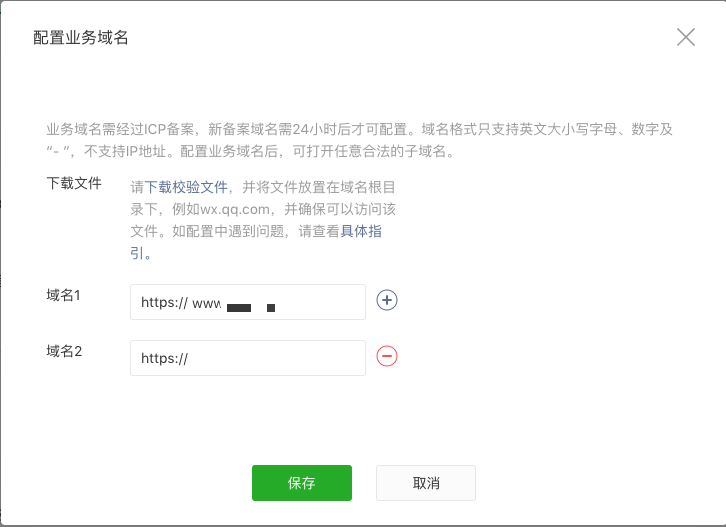Click the empty area between 保存 and 取消
726x527 pixels.
[364, 482]
